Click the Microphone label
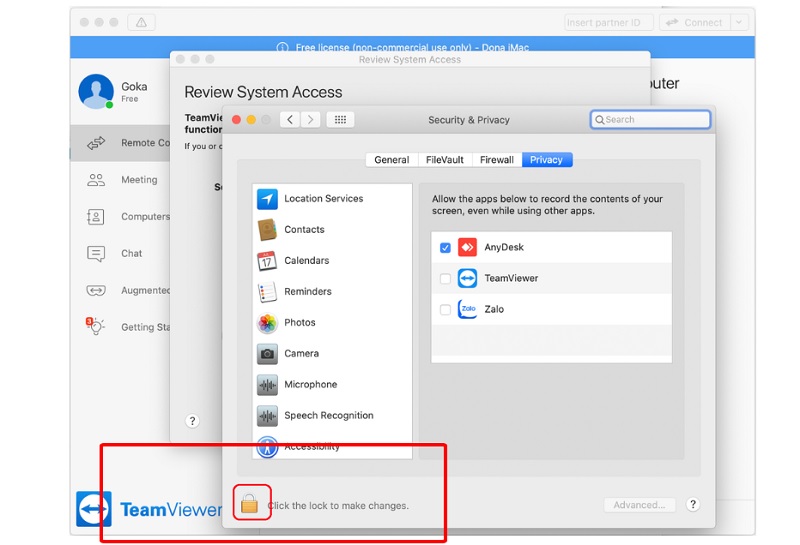This screenshot has height=545, width=800. pyautogui.click(x=311, y=384)
